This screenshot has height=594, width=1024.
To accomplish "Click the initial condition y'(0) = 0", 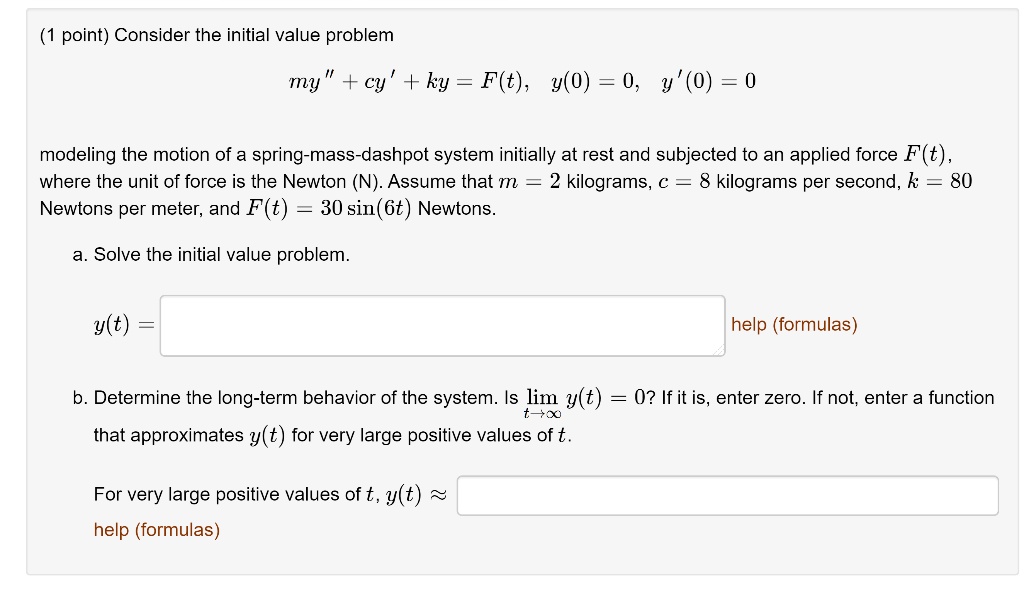I will coord(708,82).
